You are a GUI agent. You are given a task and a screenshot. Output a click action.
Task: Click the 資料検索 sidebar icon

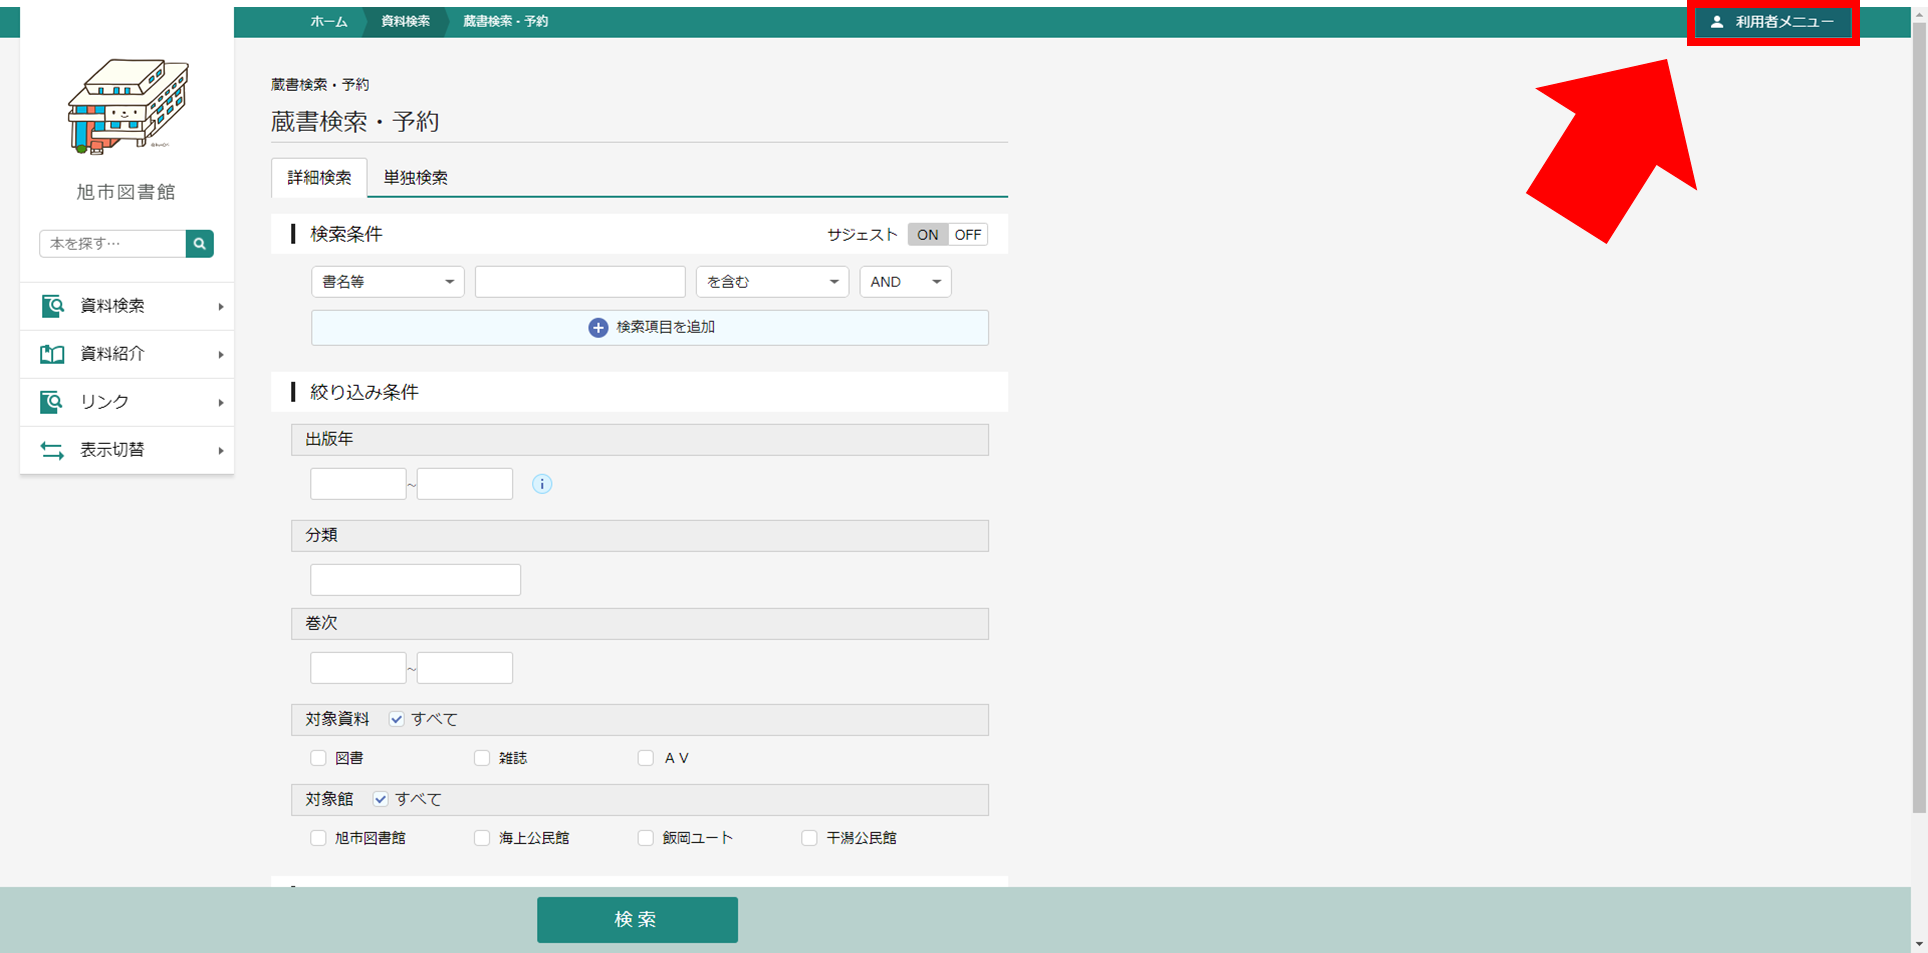point(52,306)
